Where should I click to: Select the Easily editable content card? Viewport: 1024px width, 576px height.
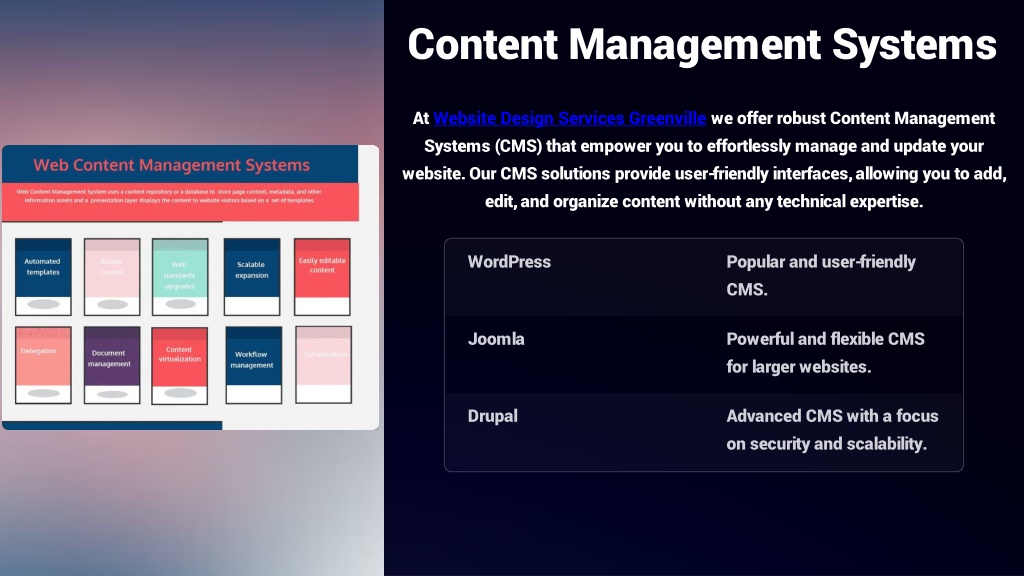[322, 277]
